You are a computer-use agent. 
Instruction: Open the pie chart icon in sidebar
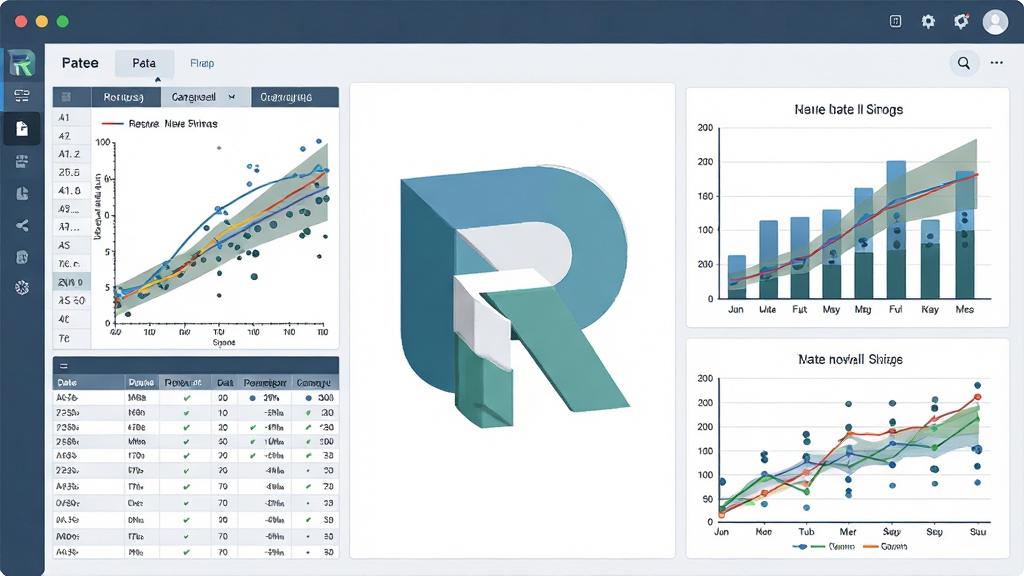click(22, 193)
